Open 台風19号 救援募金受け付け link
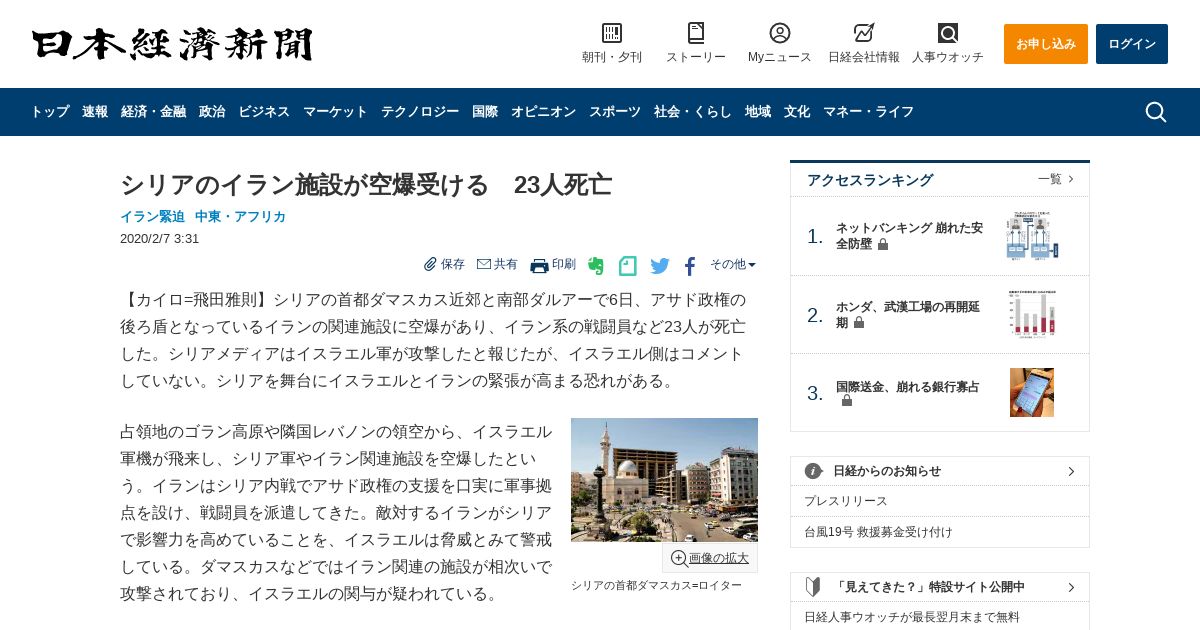1200x630 pixels. coord(878,532)
